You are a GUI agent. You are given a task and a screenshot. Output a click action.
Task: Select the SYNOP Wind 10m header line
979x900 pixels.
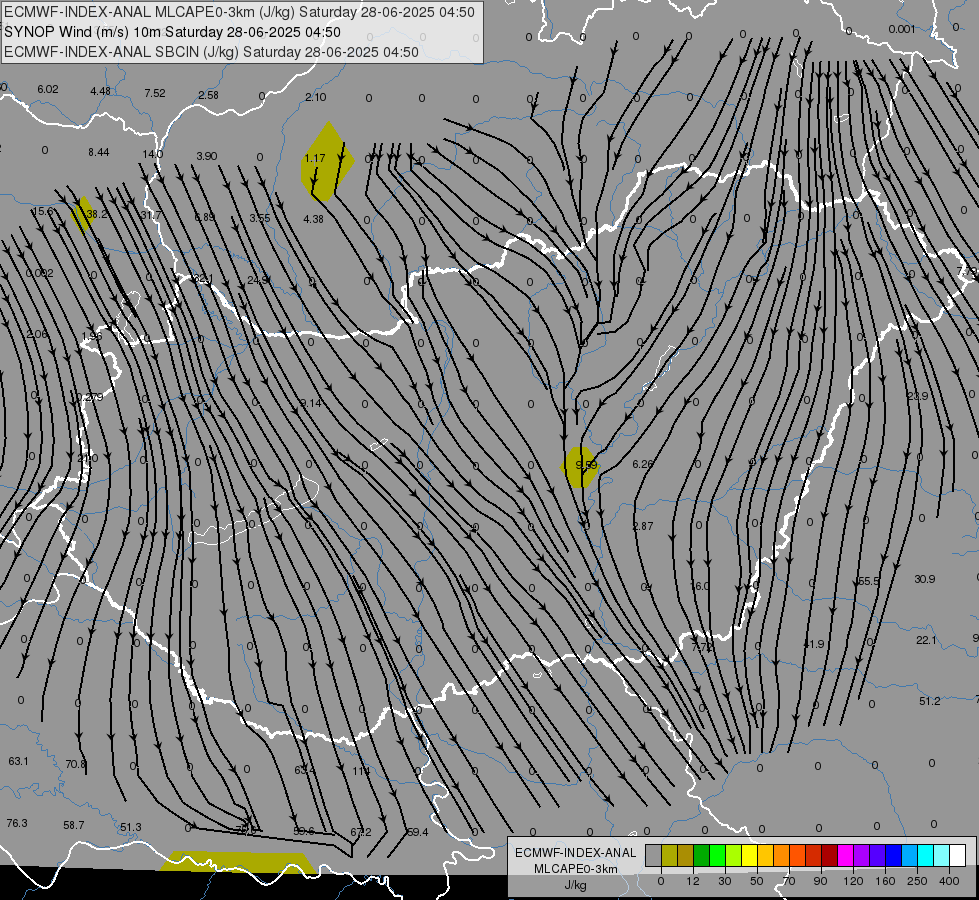(172, 32)
